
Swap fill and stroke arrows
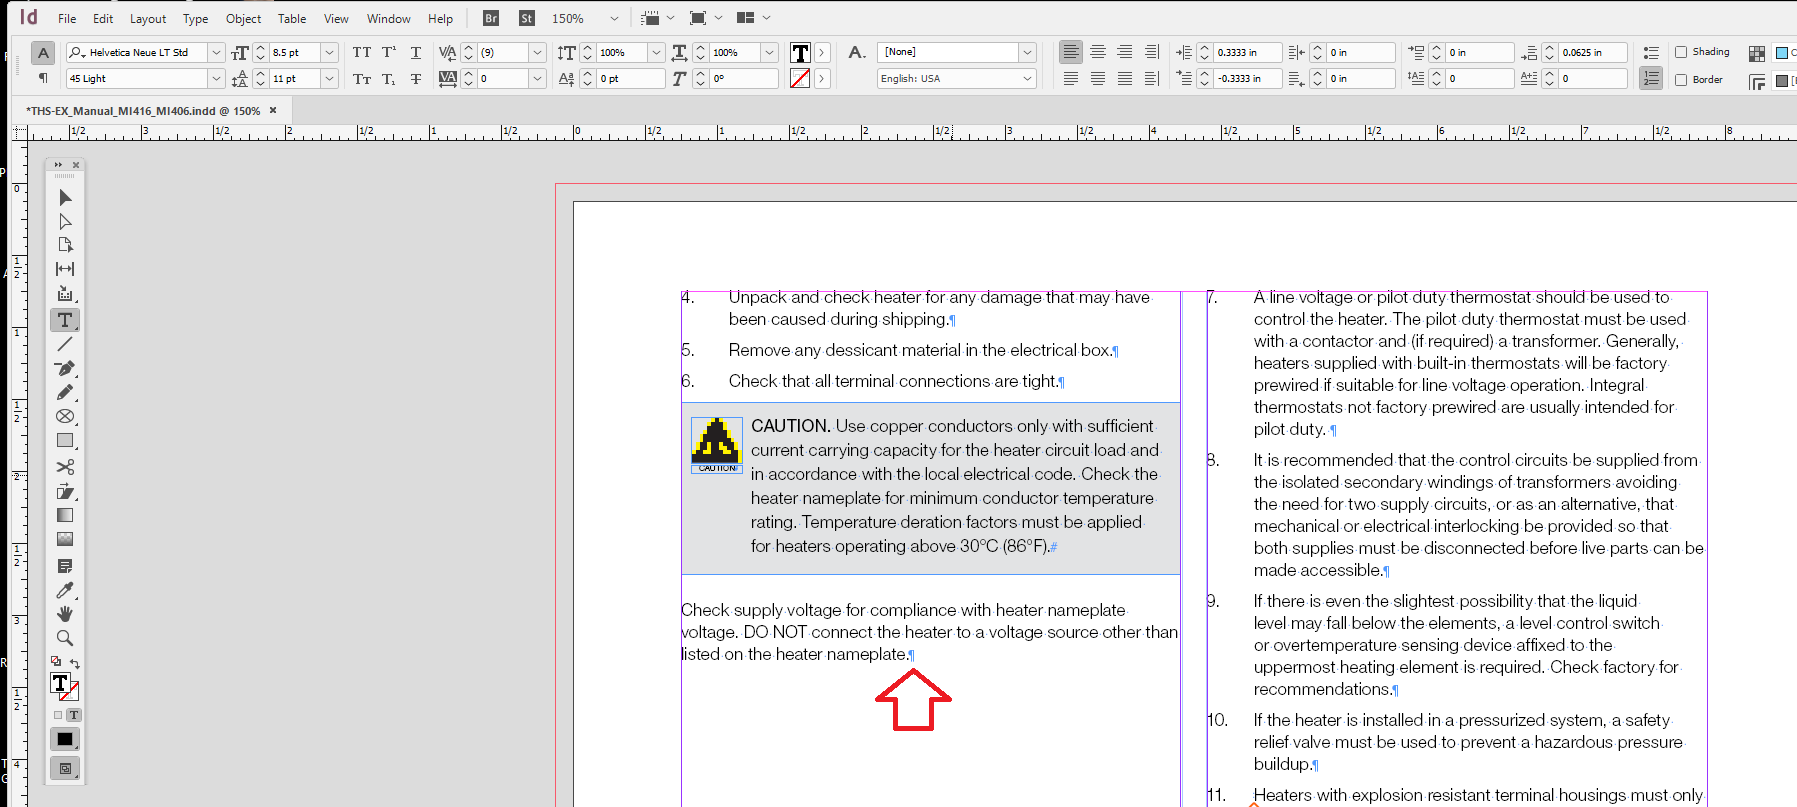pyautogui.click(x=75, y=664)
